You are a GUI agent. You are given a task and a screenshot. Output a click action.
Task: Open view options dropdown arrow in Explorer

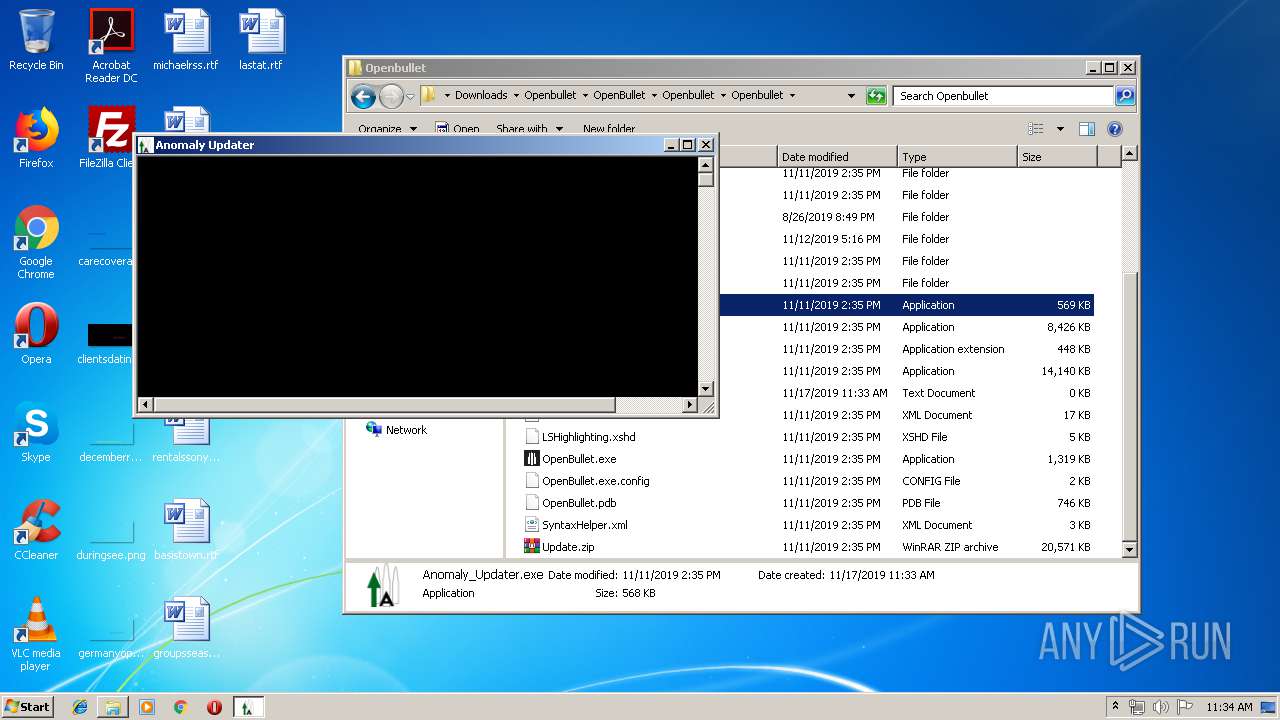click(1060, 129)
